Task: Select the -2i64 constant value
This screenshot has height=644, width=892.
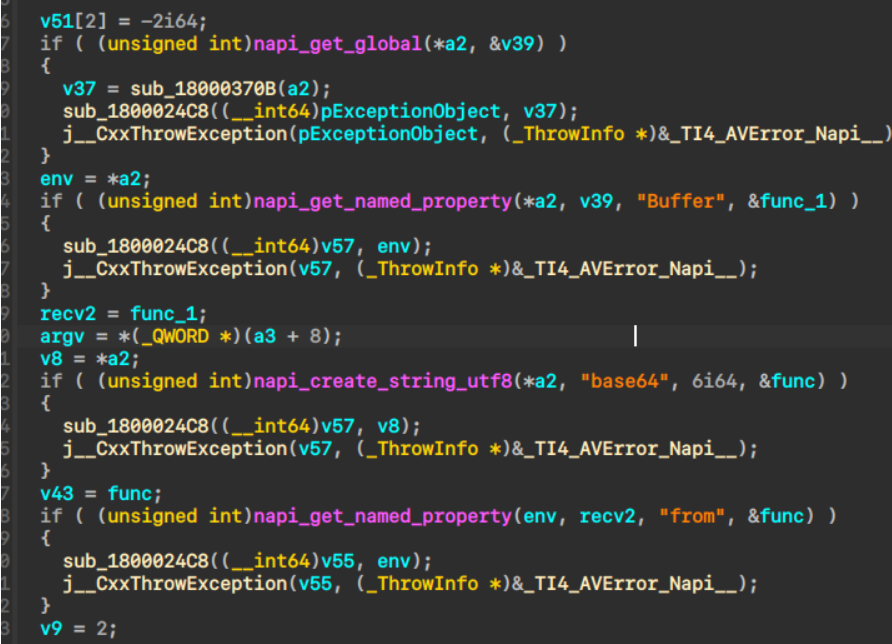Action: [x=169, y=22]
